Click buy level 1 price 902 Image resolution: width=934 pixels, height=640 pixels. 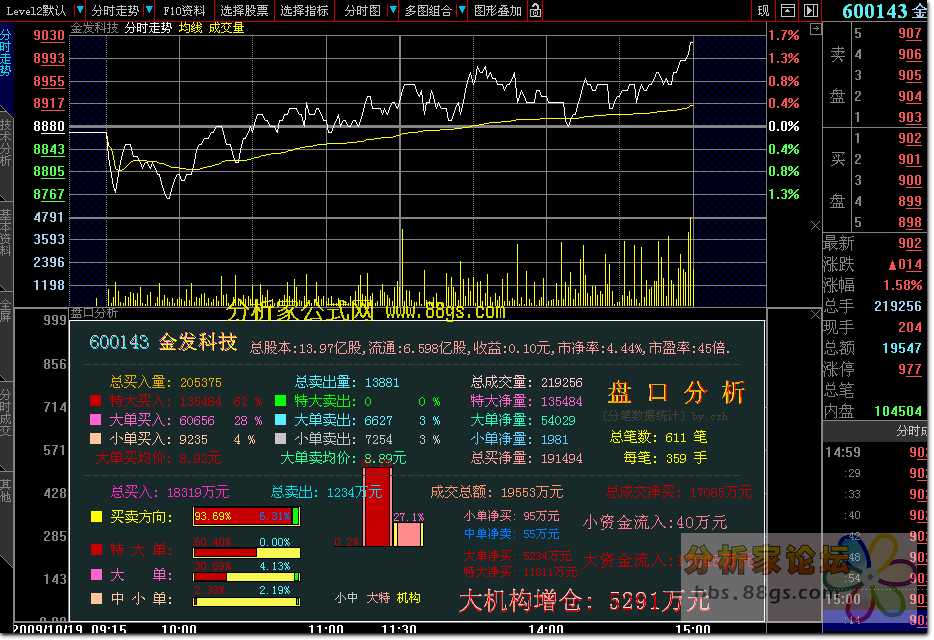(x=910, y=138)
